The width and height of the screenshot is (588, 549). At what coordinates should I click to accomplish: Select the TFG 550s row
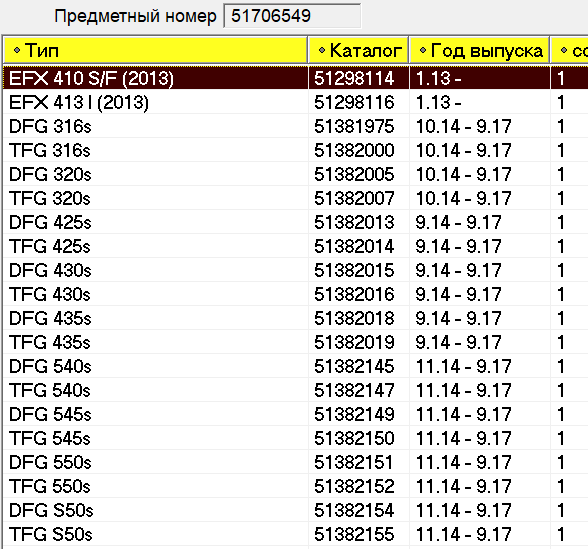click(x=296, y=486)
